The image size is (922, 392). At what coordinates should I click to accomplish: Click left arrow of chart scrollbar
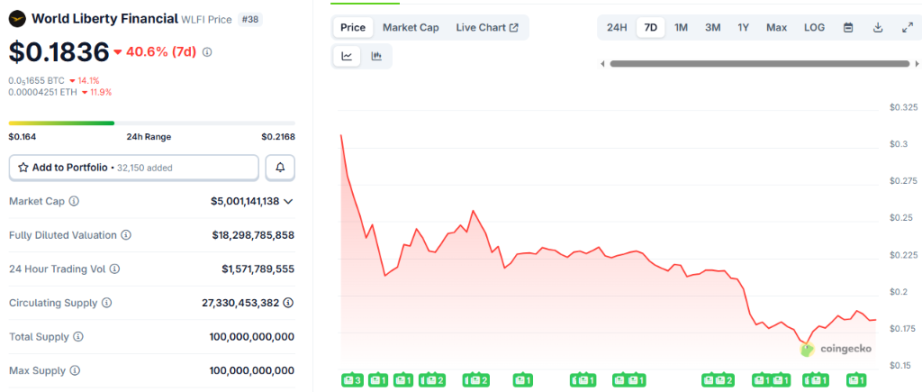coord(602,63)
